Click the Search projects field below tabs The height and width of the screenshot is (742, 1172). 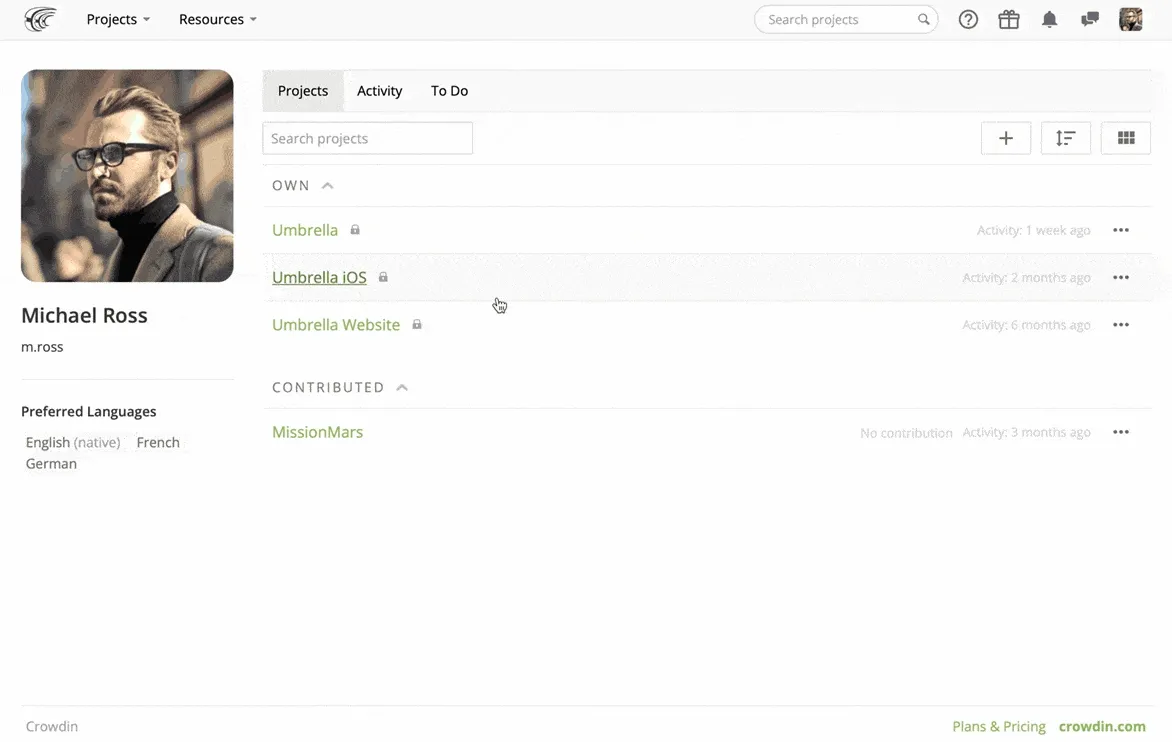click(x=367, y=138)
